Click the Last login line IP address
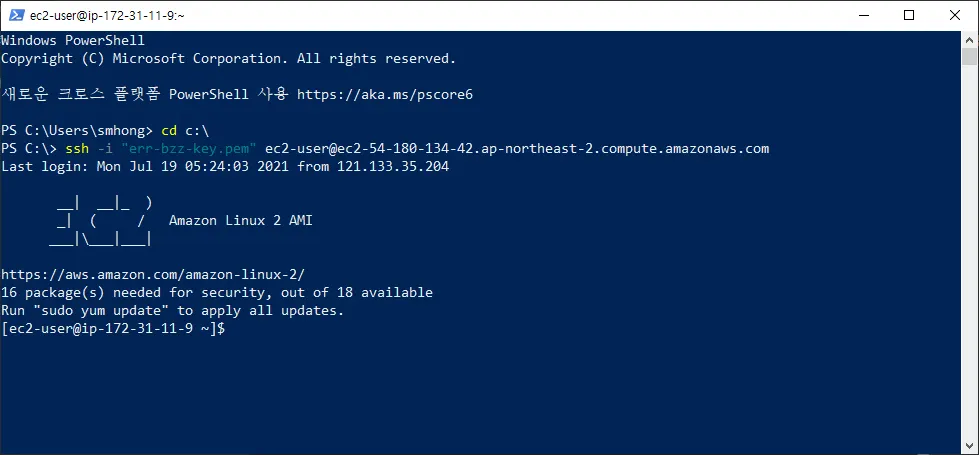The height and width of the screenshot is (455, 979). click(x=393, y=167)
